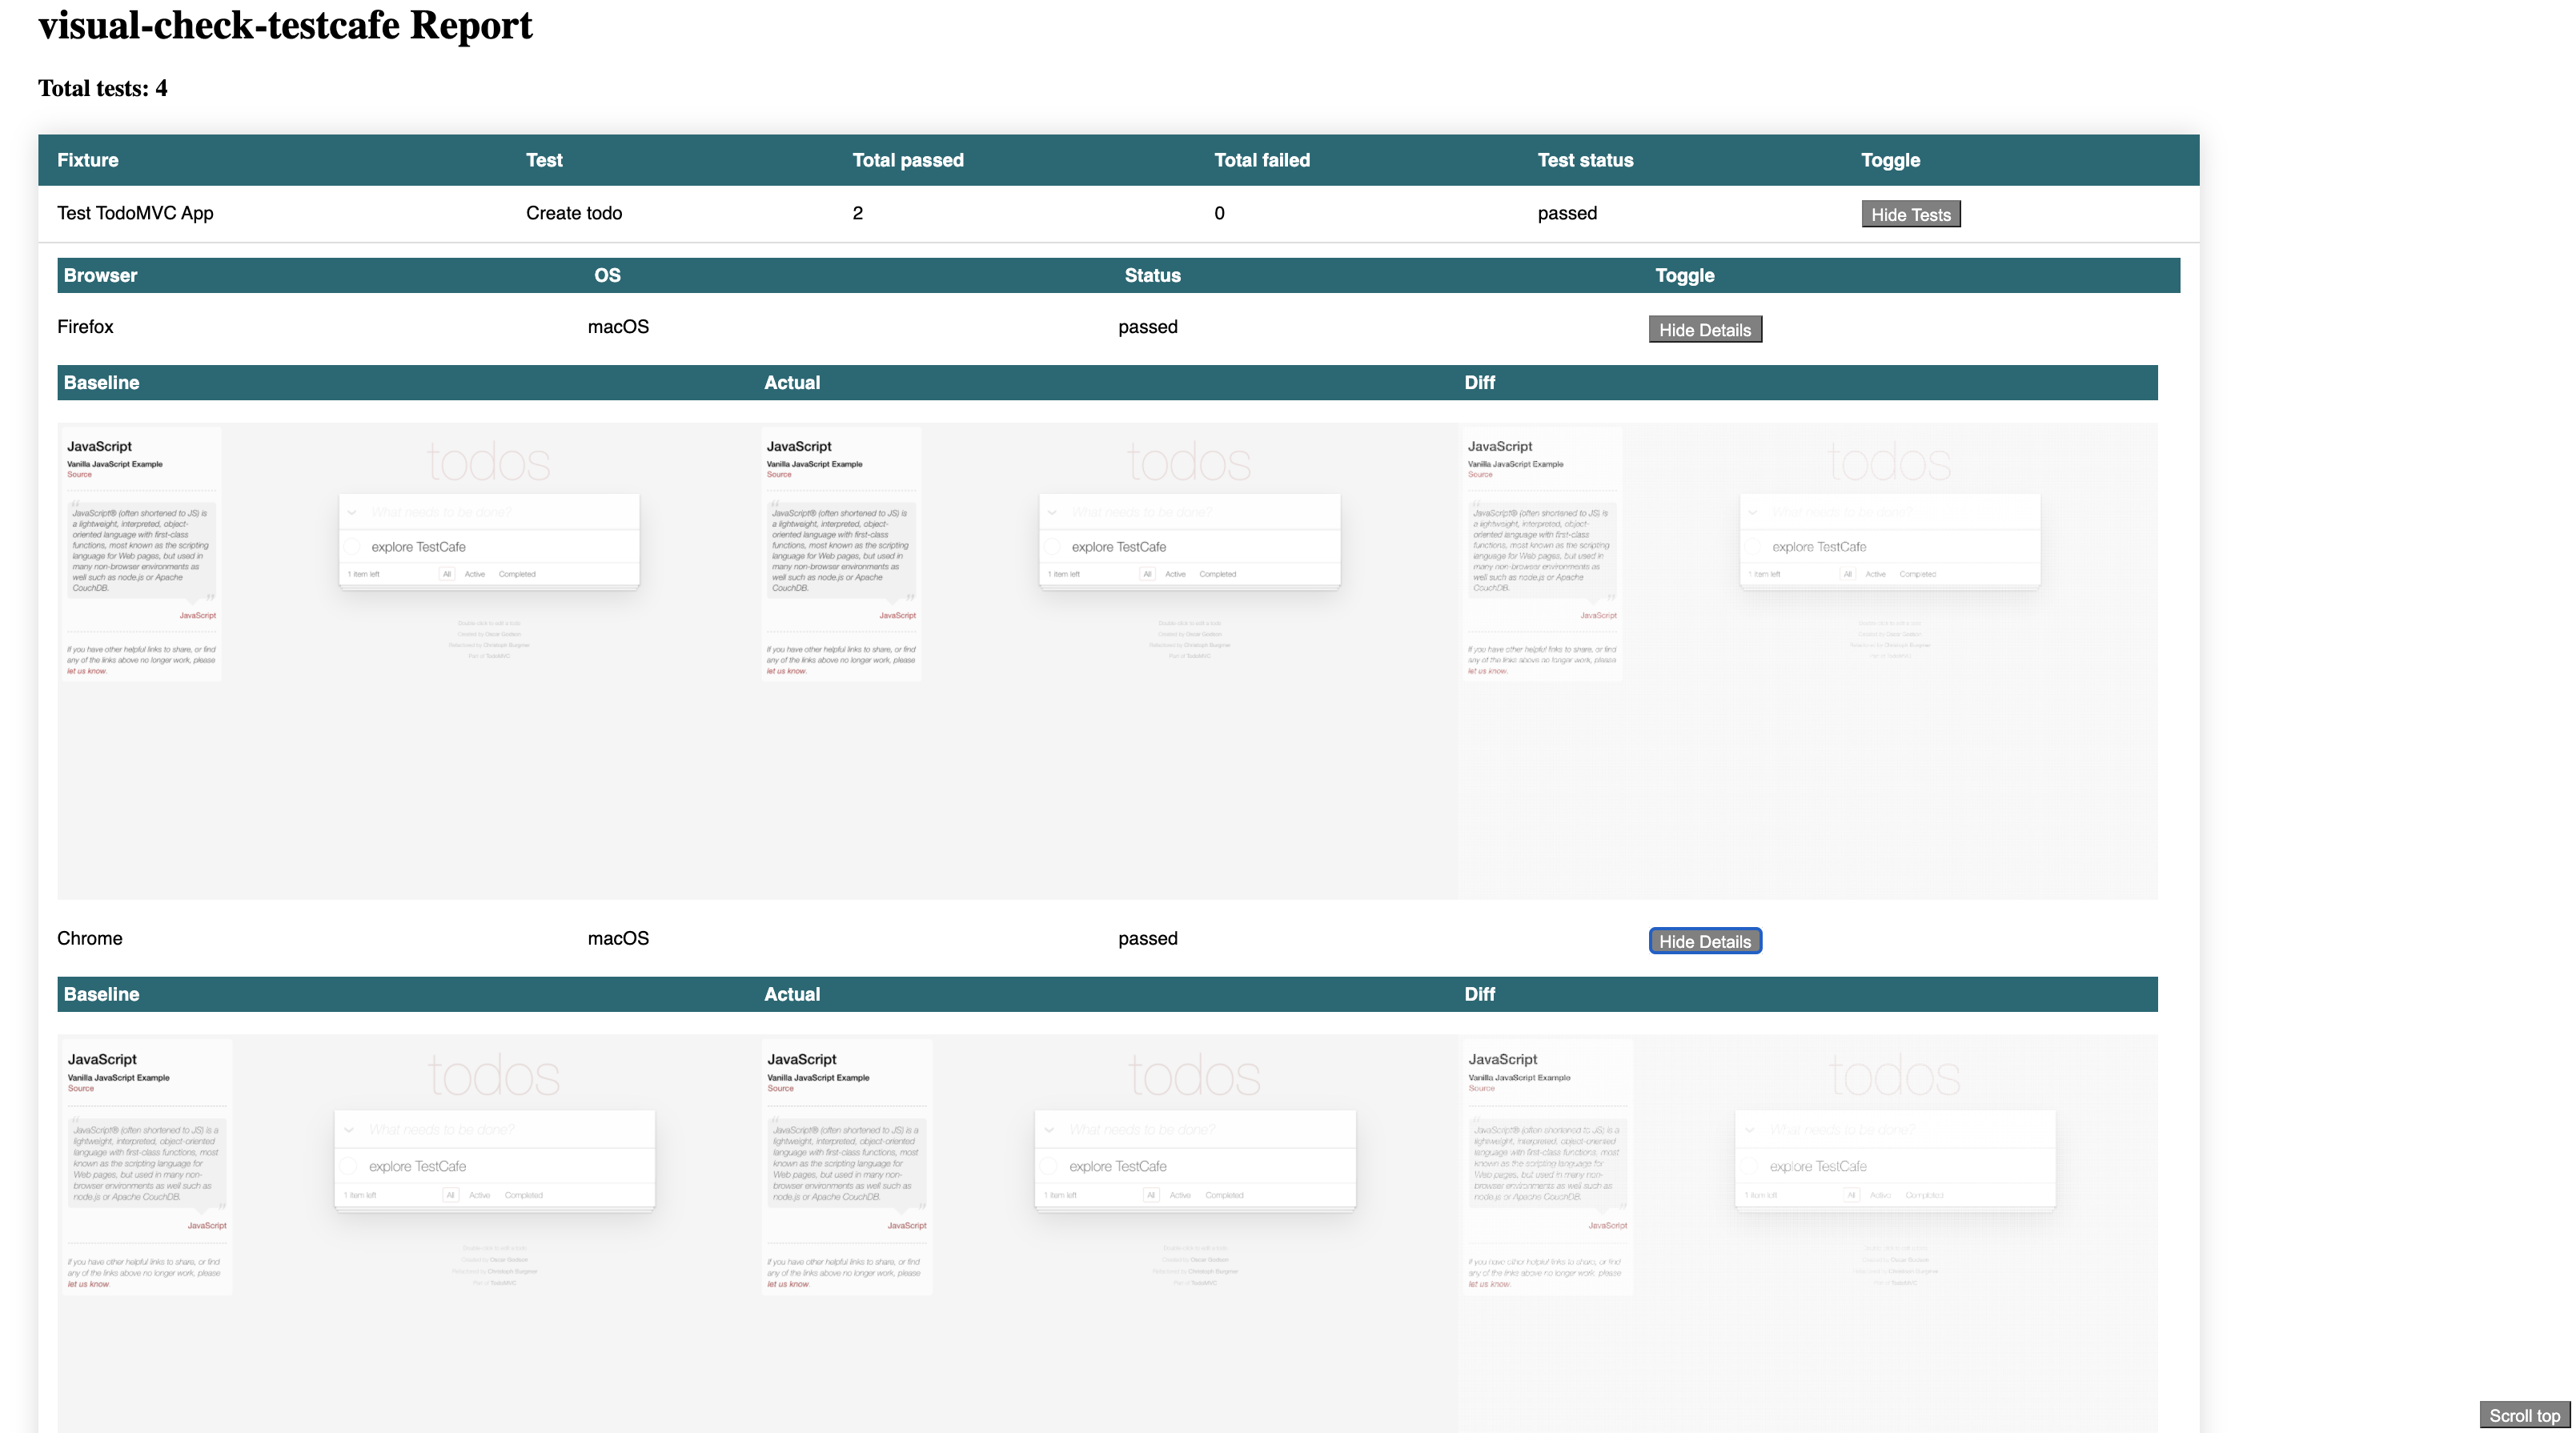Viewport: 2576px width, 1433px height.
Task: Hide details for the Firefox row
Action: (x=1704, y=330)
